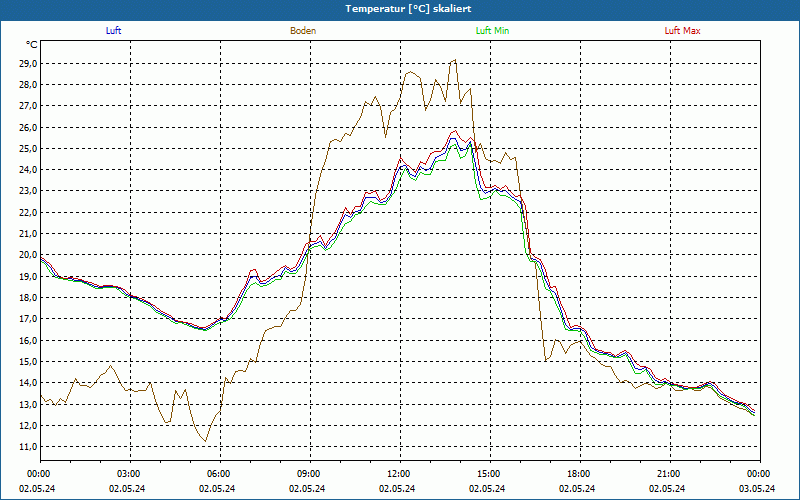800x500 pixels.
Task: Click the '21,0' y-axis value
Action: (x=28, y=234)
